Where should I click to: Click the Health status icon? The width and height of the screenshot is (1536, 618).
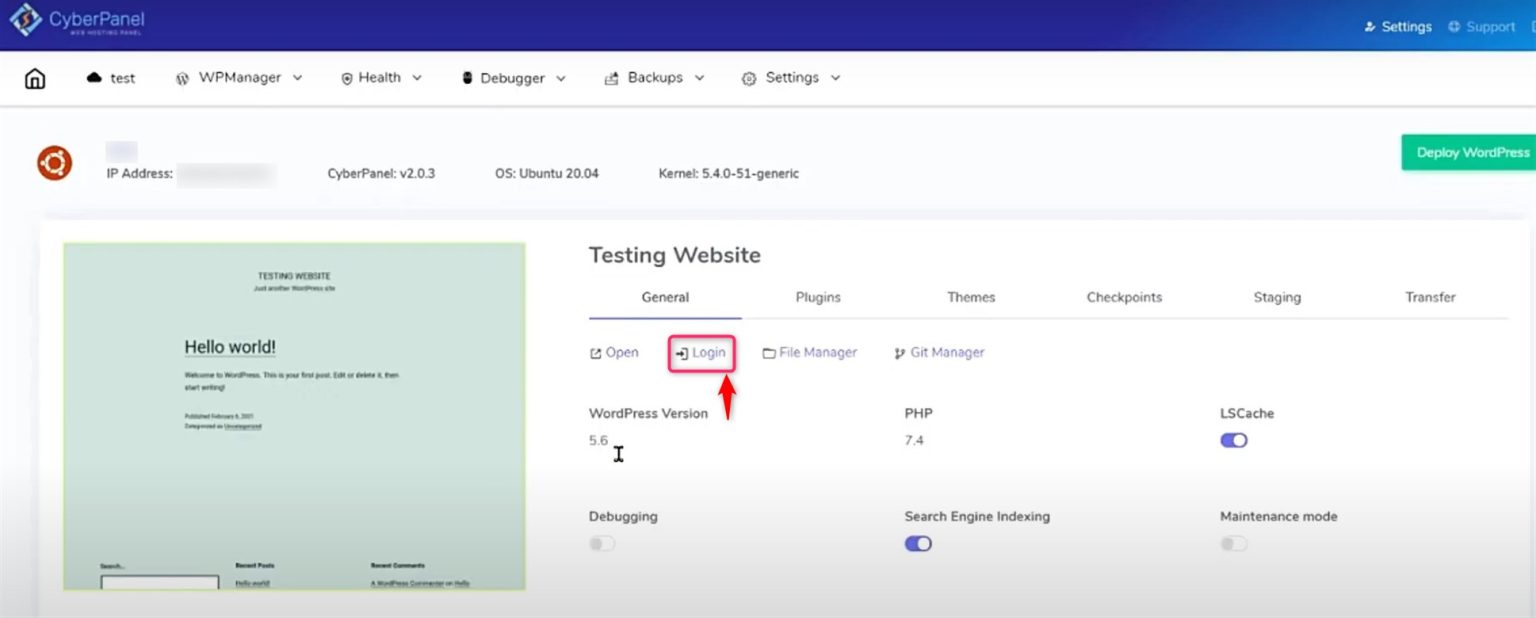pyautogui.click(x=346, y=77)
